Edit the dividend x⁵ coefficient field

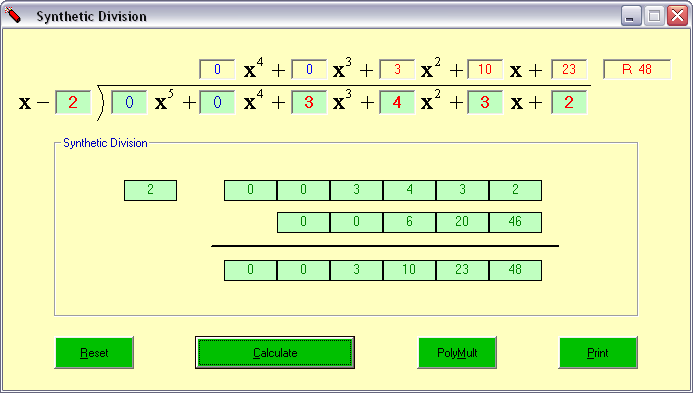(129, 102)
